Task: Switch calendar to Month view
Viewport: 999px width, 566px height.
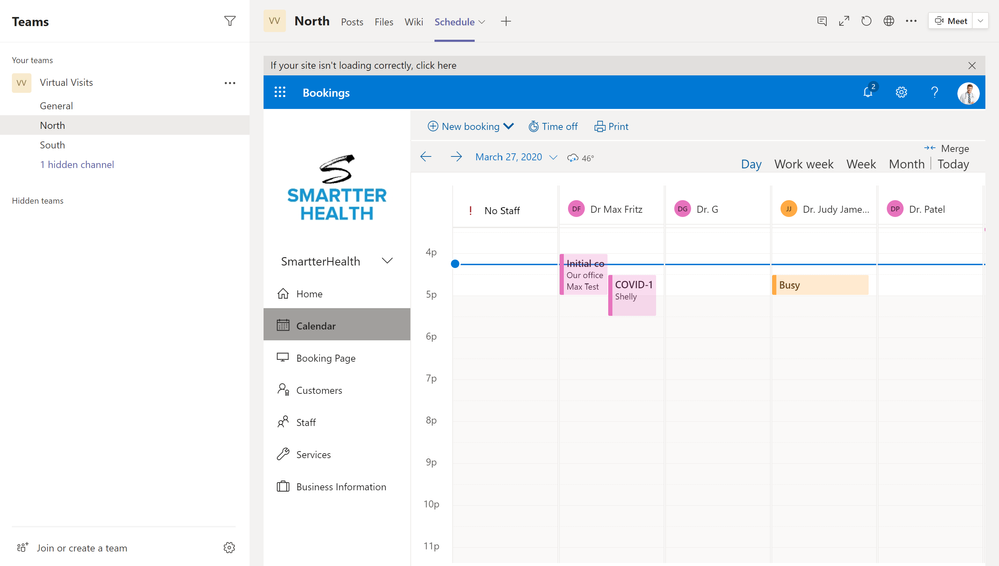Action: [906, 164]
